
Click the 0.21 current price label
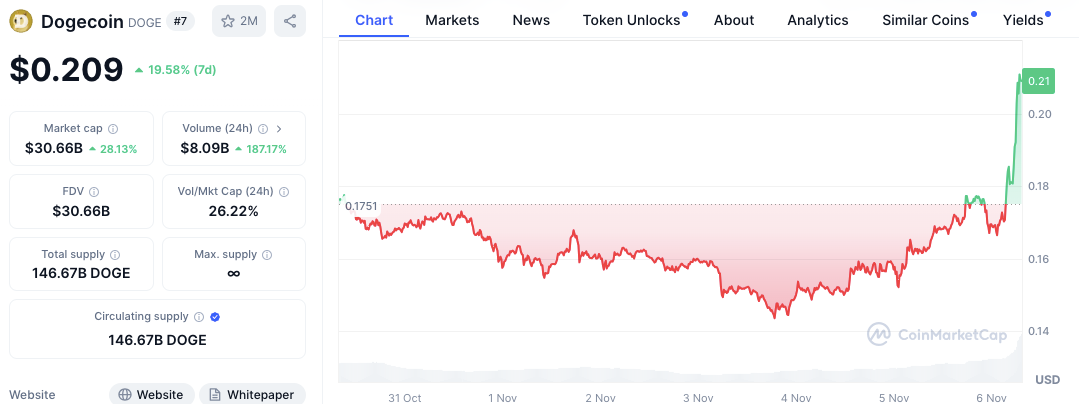tap(1037, 81)
